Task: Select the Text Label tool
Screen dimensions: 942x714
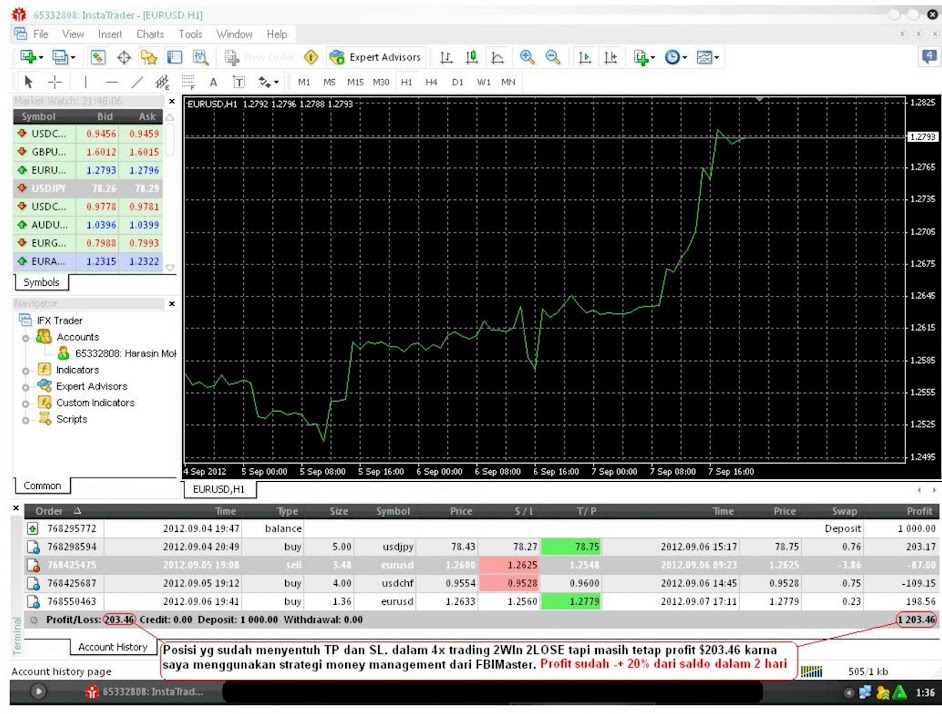Action: [239, 82]
